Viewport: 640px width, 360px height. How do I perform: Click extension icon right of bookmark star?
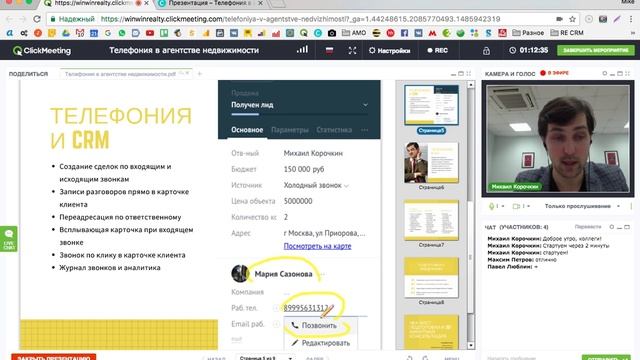point(589,19)
